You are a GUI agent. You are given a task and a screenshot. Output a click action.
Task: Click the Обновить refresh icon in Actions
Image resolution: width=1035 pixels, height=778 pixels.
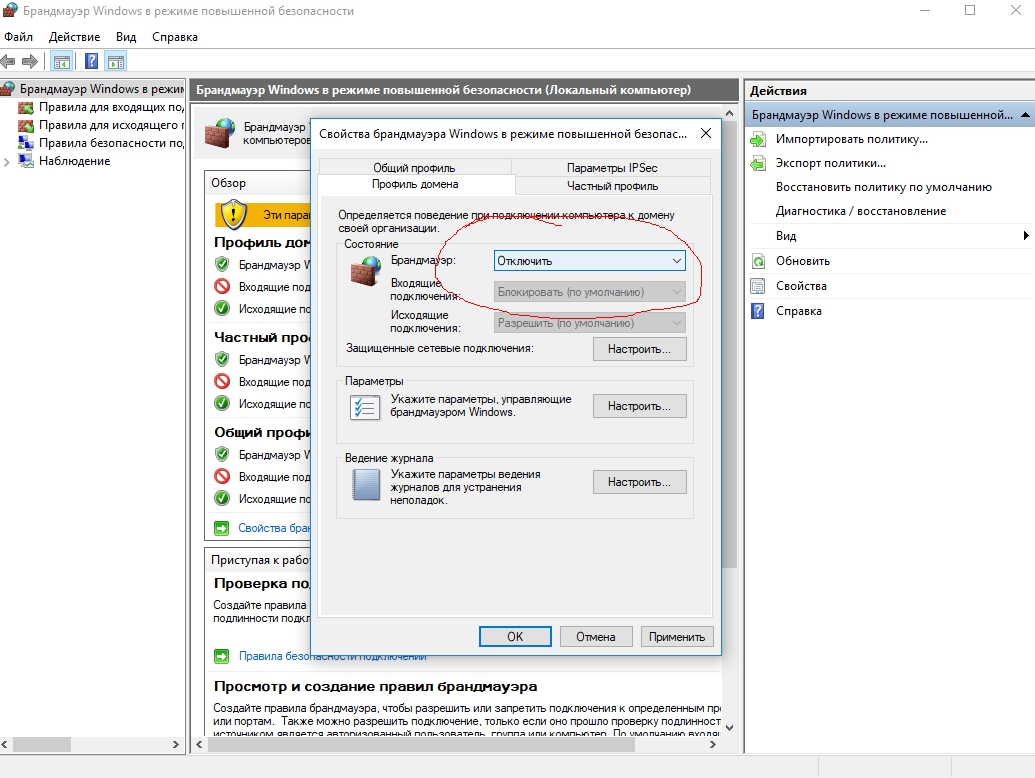[758, 261]
